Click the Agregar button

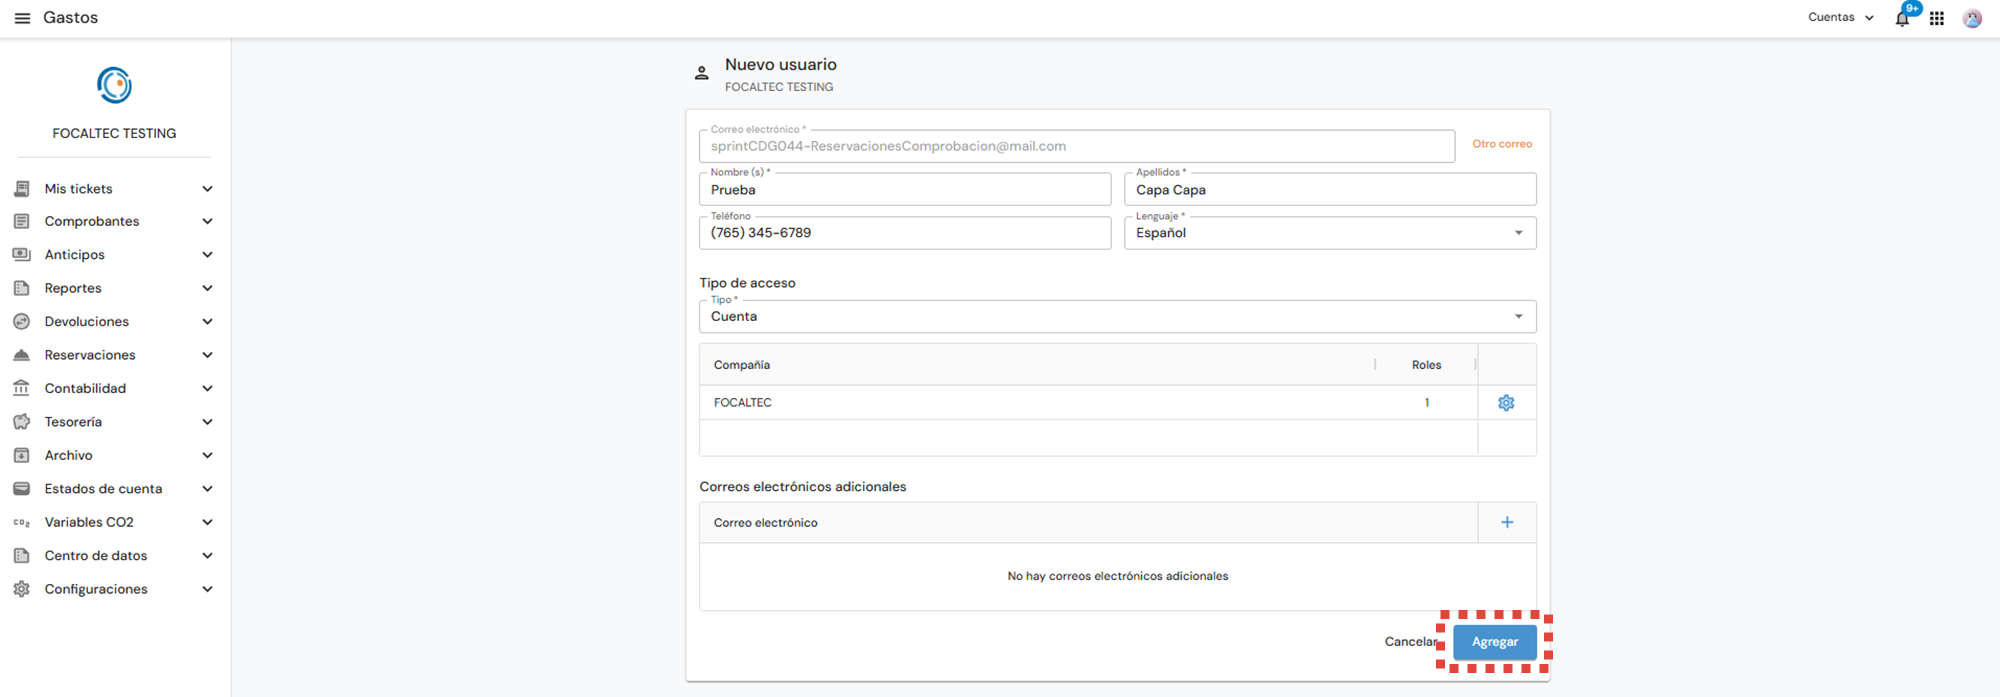click(x=1495, y=642)
